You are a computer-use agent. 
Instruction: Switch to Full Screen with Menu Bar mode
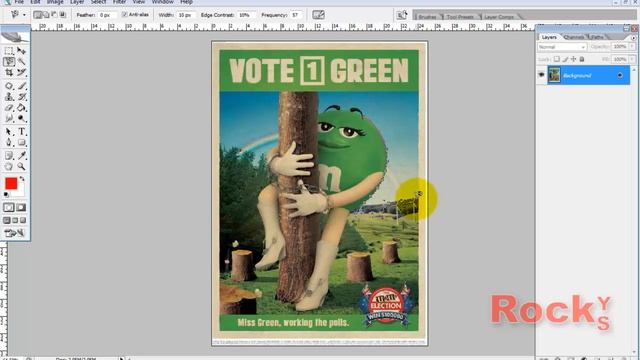(x=15, y=220)
